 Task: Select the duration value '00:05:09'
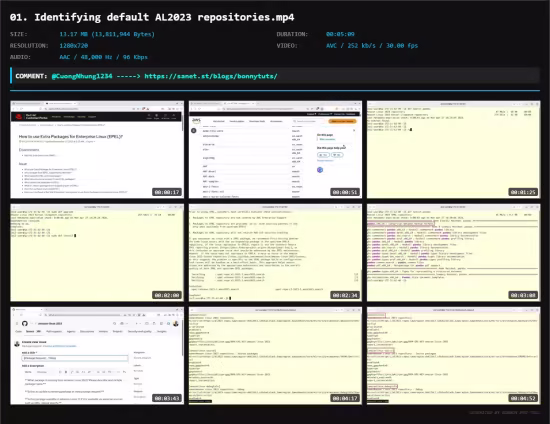click(340, 34)
